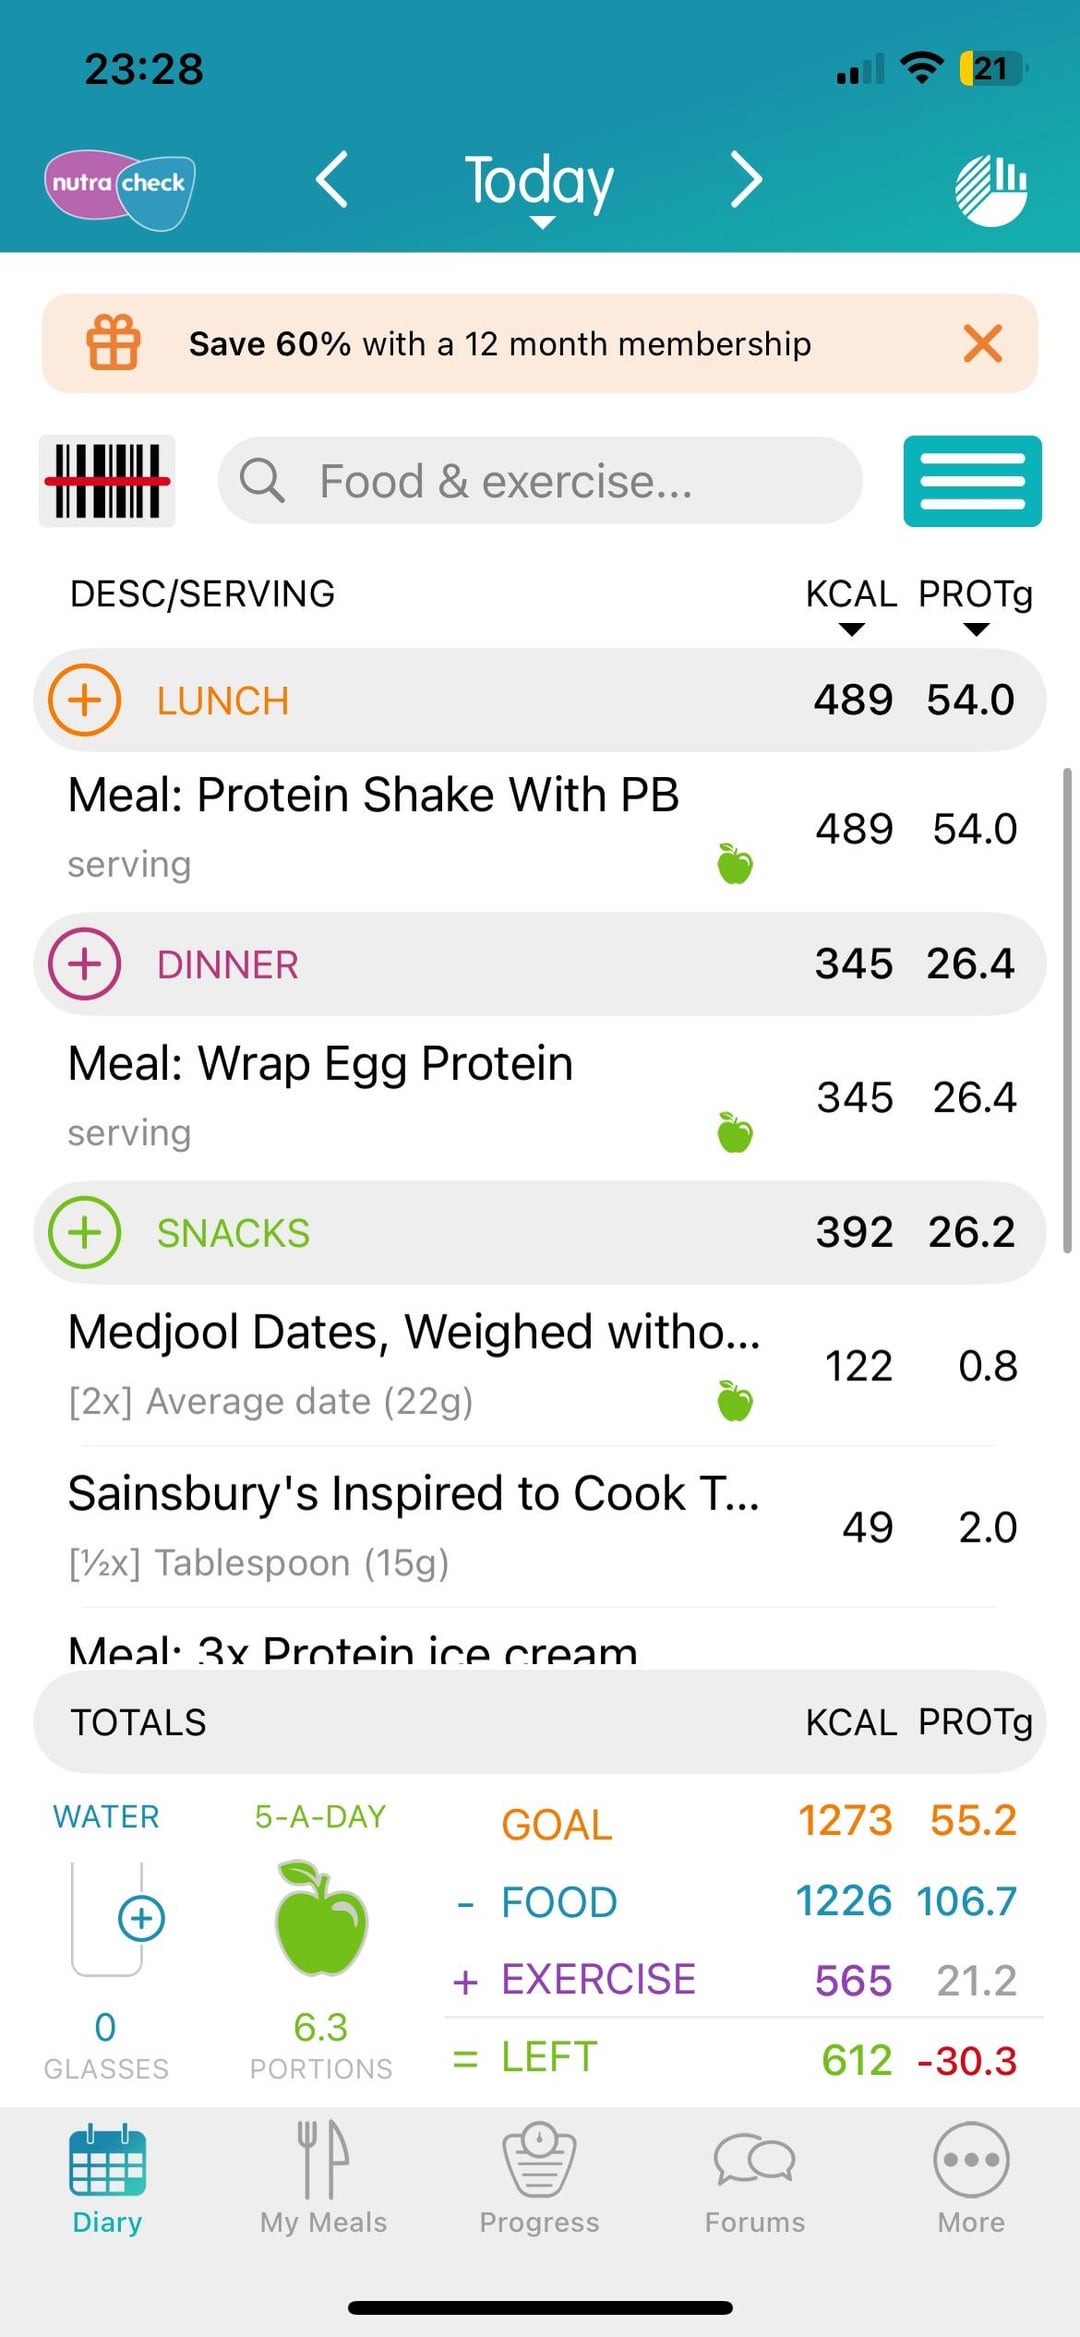Open the Forums tab
Viewport: 1080px width, 2337px height.
coord(755,2178)
